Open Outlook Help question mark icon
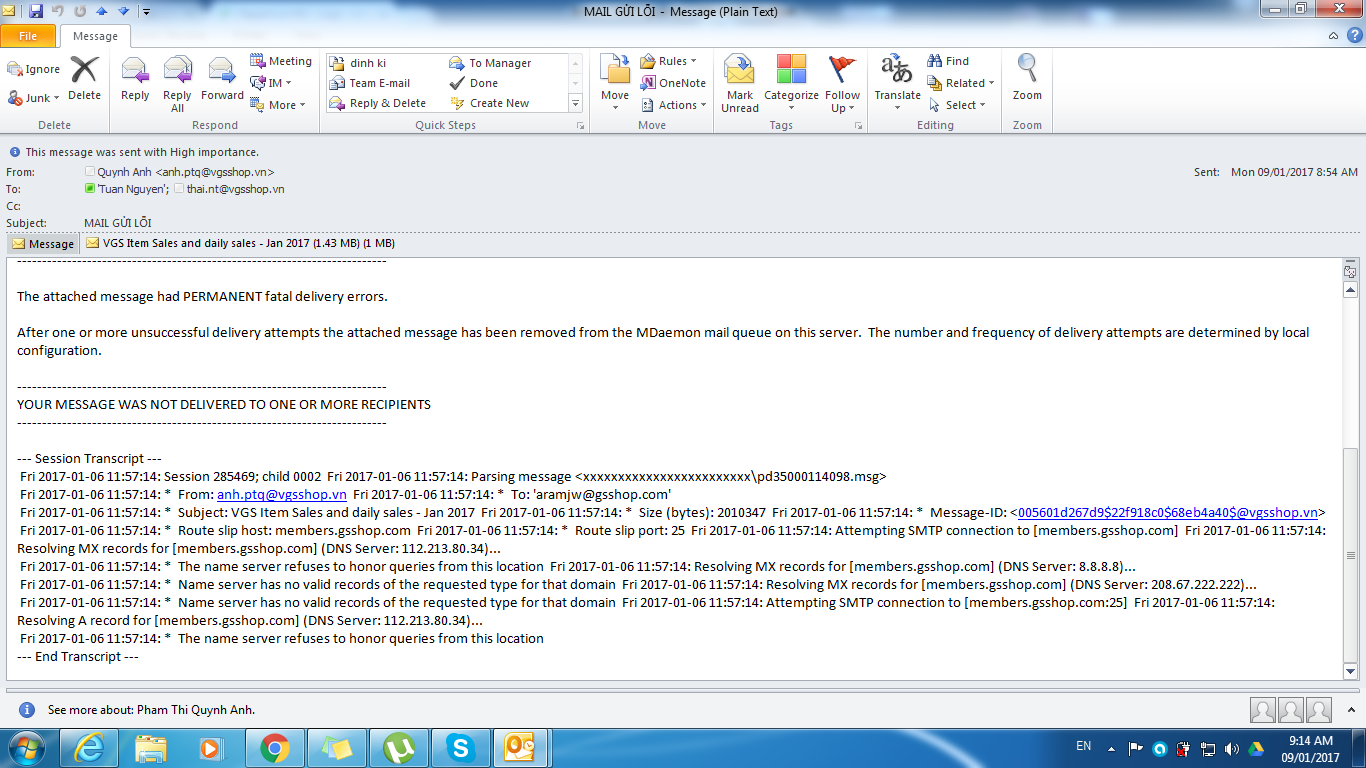Screen dimensions: 1366x768 coord(1353,36)
